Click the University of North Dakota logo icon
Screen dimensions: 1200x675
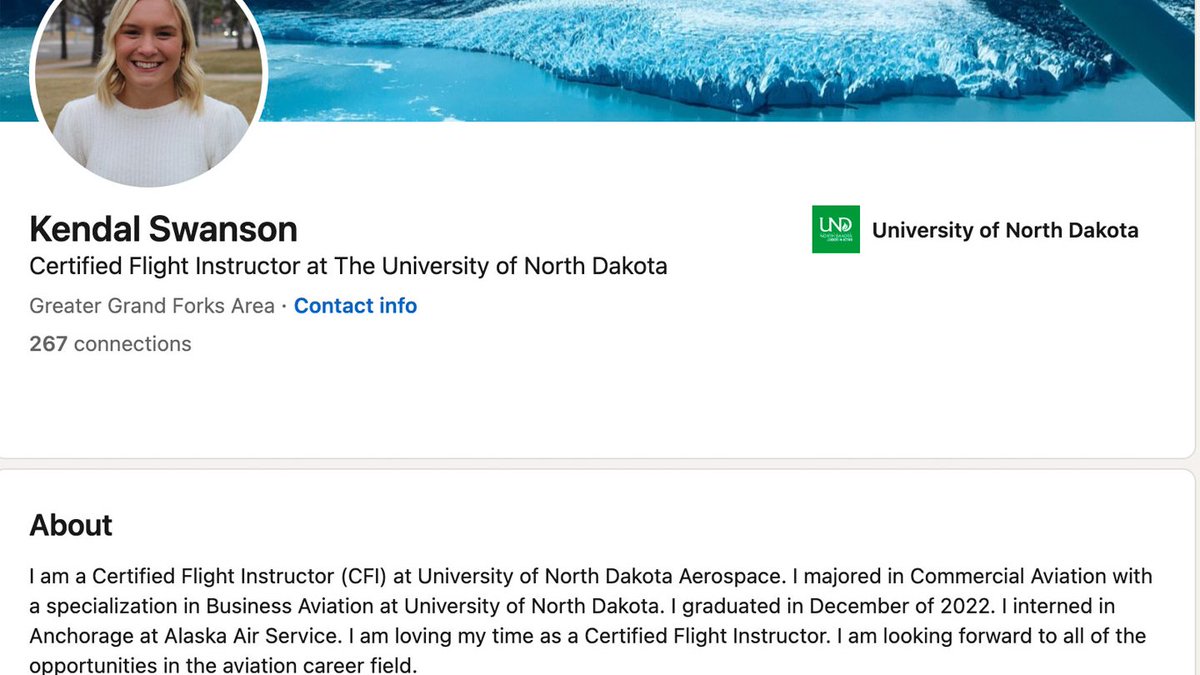[835, 229]
